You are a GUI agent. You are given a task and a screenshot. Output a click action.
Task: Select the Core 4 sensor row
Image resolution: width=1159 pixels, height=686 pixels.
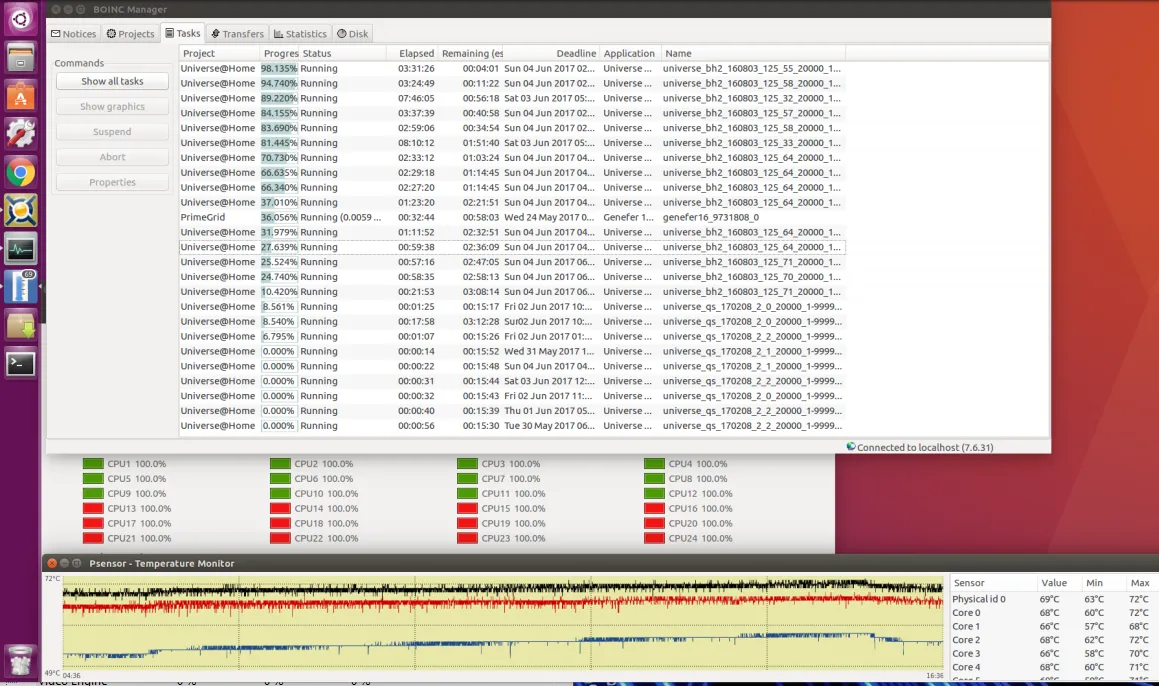tap(1052, 667)
